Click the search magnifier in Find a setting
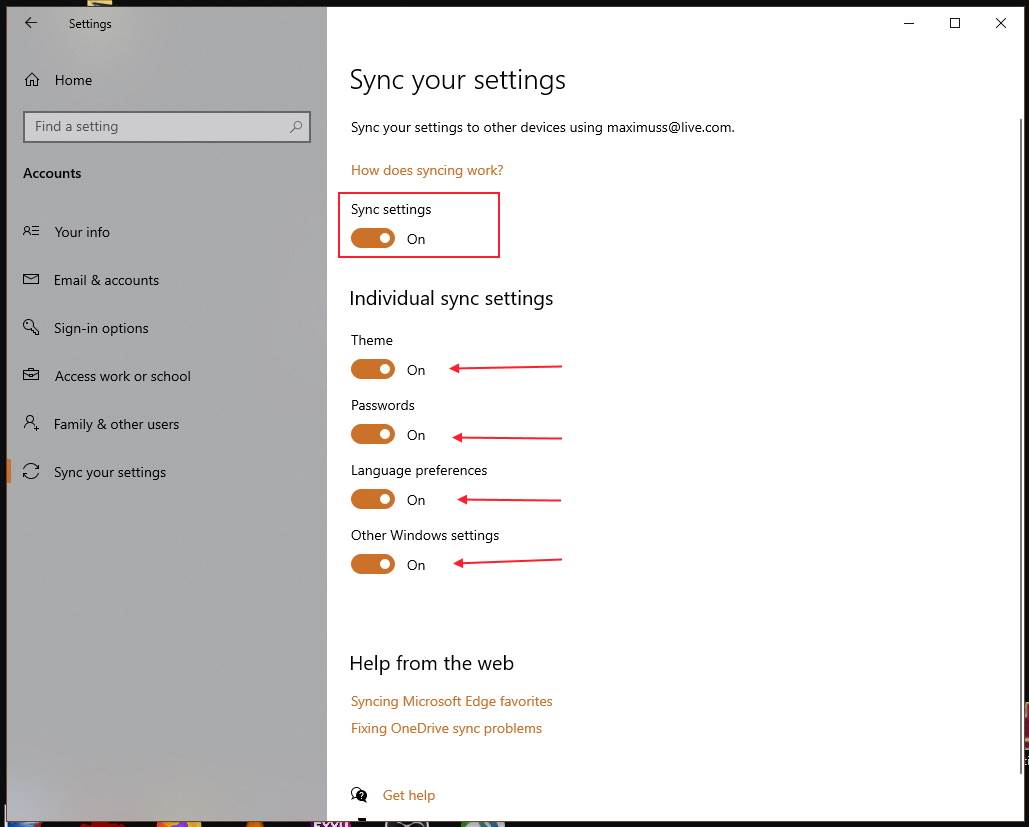The width and height of the screenshot is (1029, 827). pyautogui.click(x=296, y=127)
